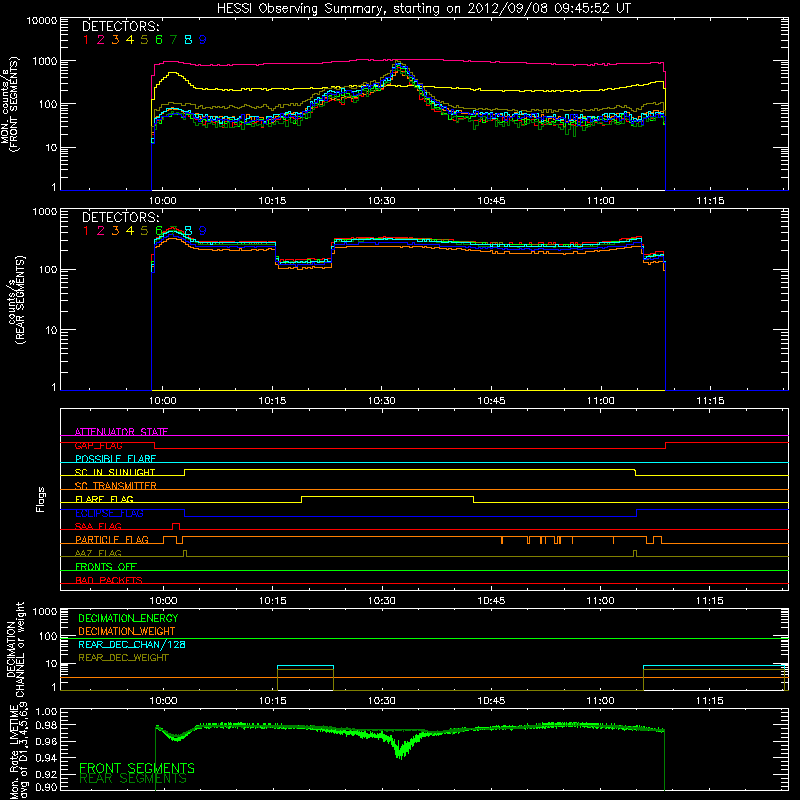The width and height of the screenshot is (800, 800).
Task: Click the 10000 tick label on front segments axis
Action: click(x=41, y=21)
